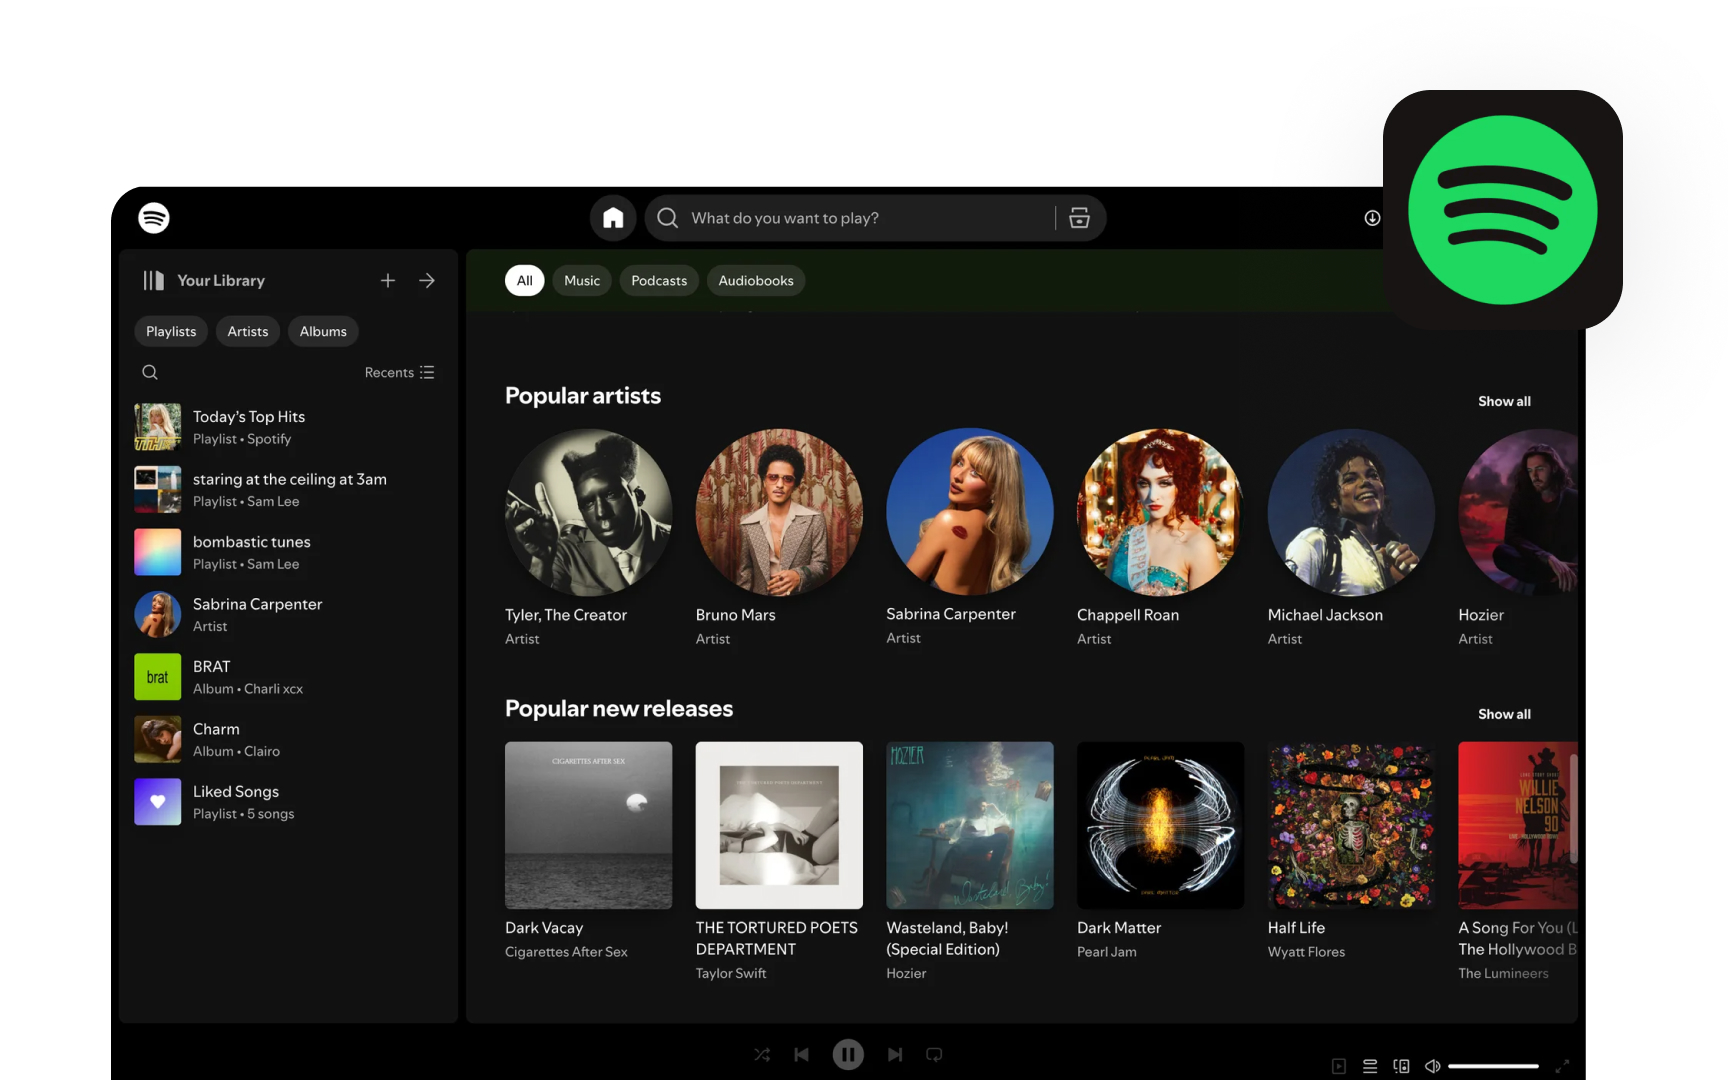Click the install app download icon
The height and width of the screenshot is (1080, 1728).
[1372, 218]
